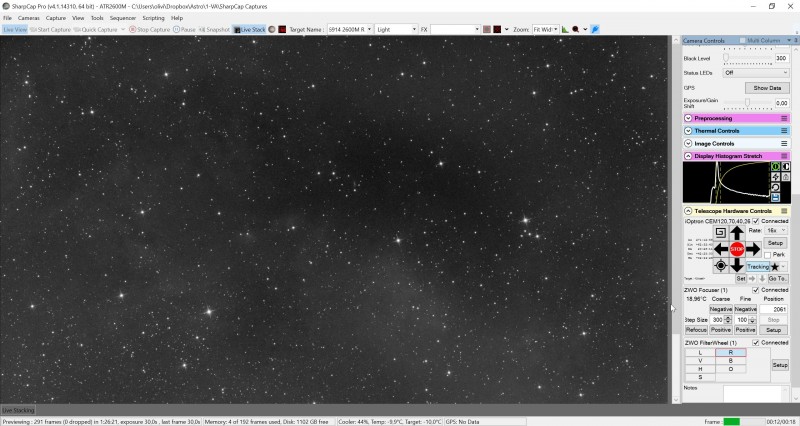Save the histogram stretch settings
This screenshot has width=800, height=426.
[776, 197]
